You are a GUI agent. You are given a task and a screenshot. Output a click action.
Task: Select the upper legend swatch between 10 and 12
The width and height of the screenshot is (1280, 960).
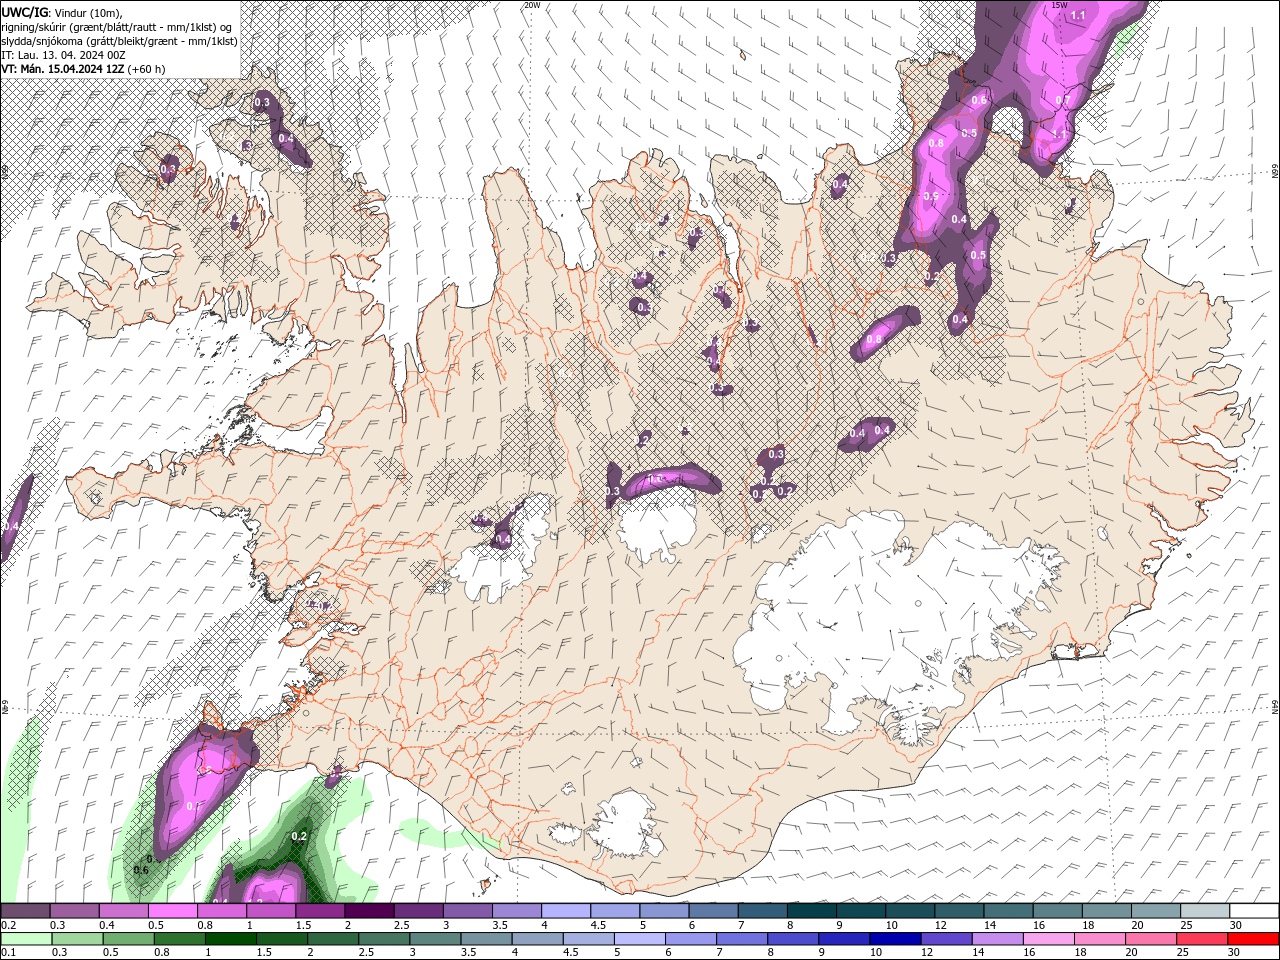[909, 911]
